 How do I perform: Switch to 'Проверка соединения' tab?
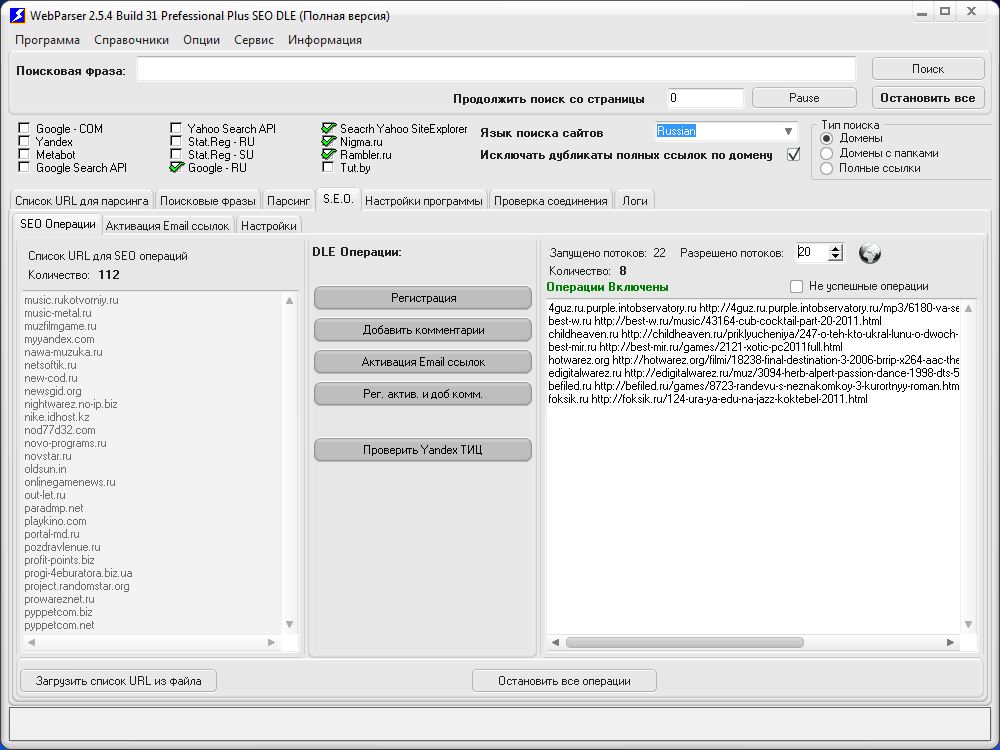tap(550, 200)
